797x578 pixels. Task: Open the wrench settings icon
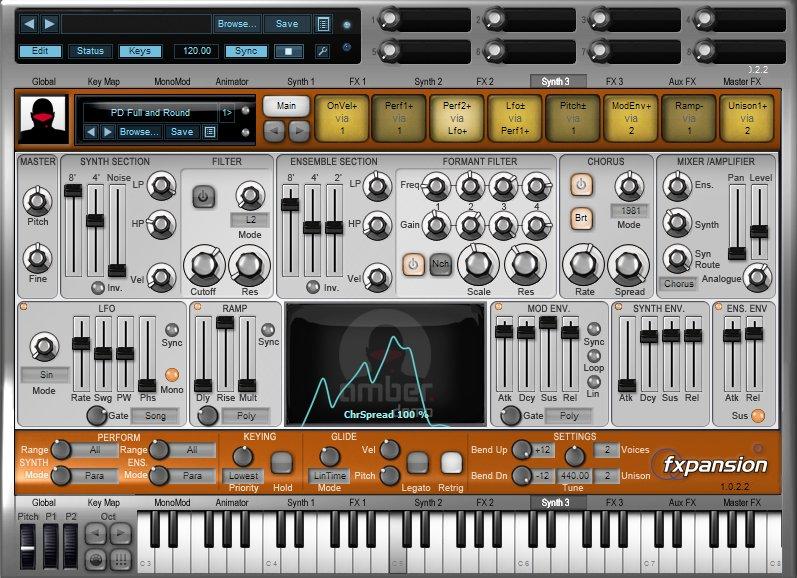[322, 51]
